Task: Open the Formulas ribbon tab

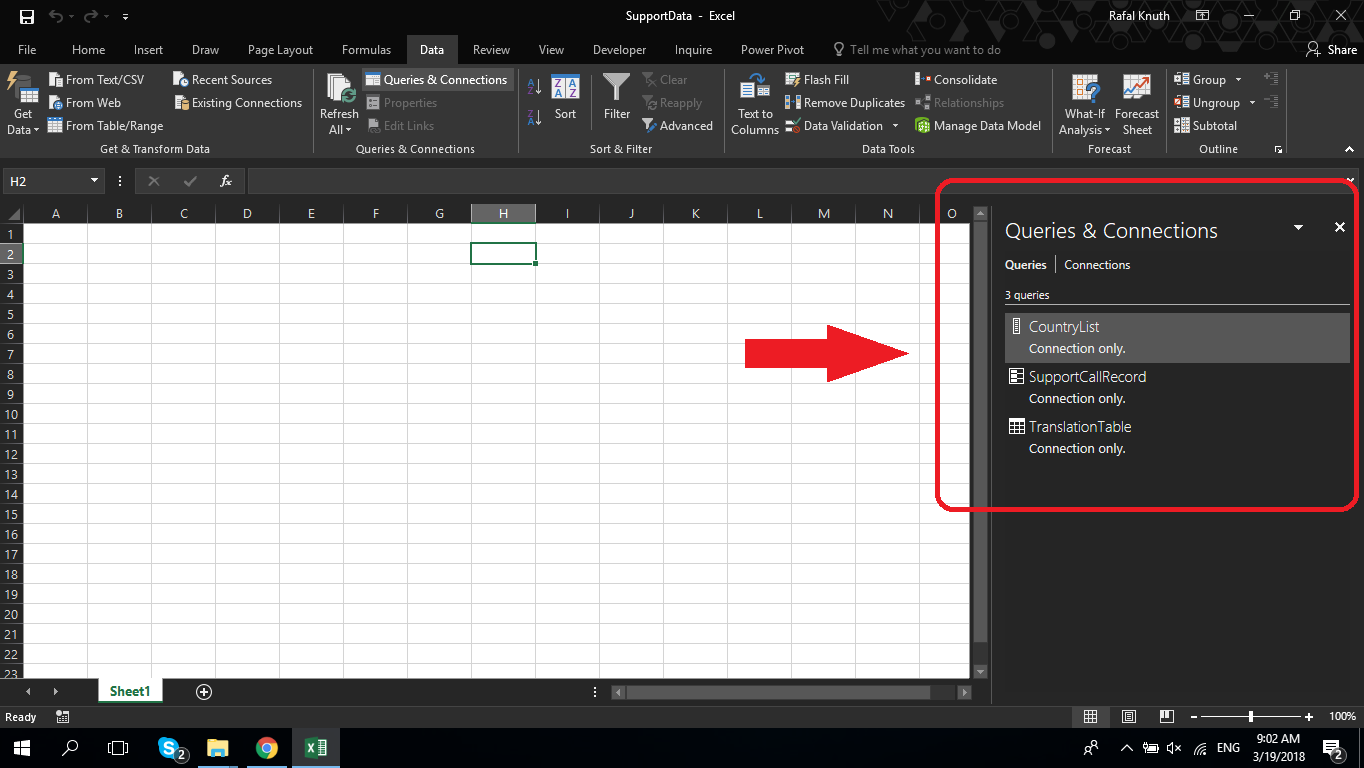Action: pos(366,49)
